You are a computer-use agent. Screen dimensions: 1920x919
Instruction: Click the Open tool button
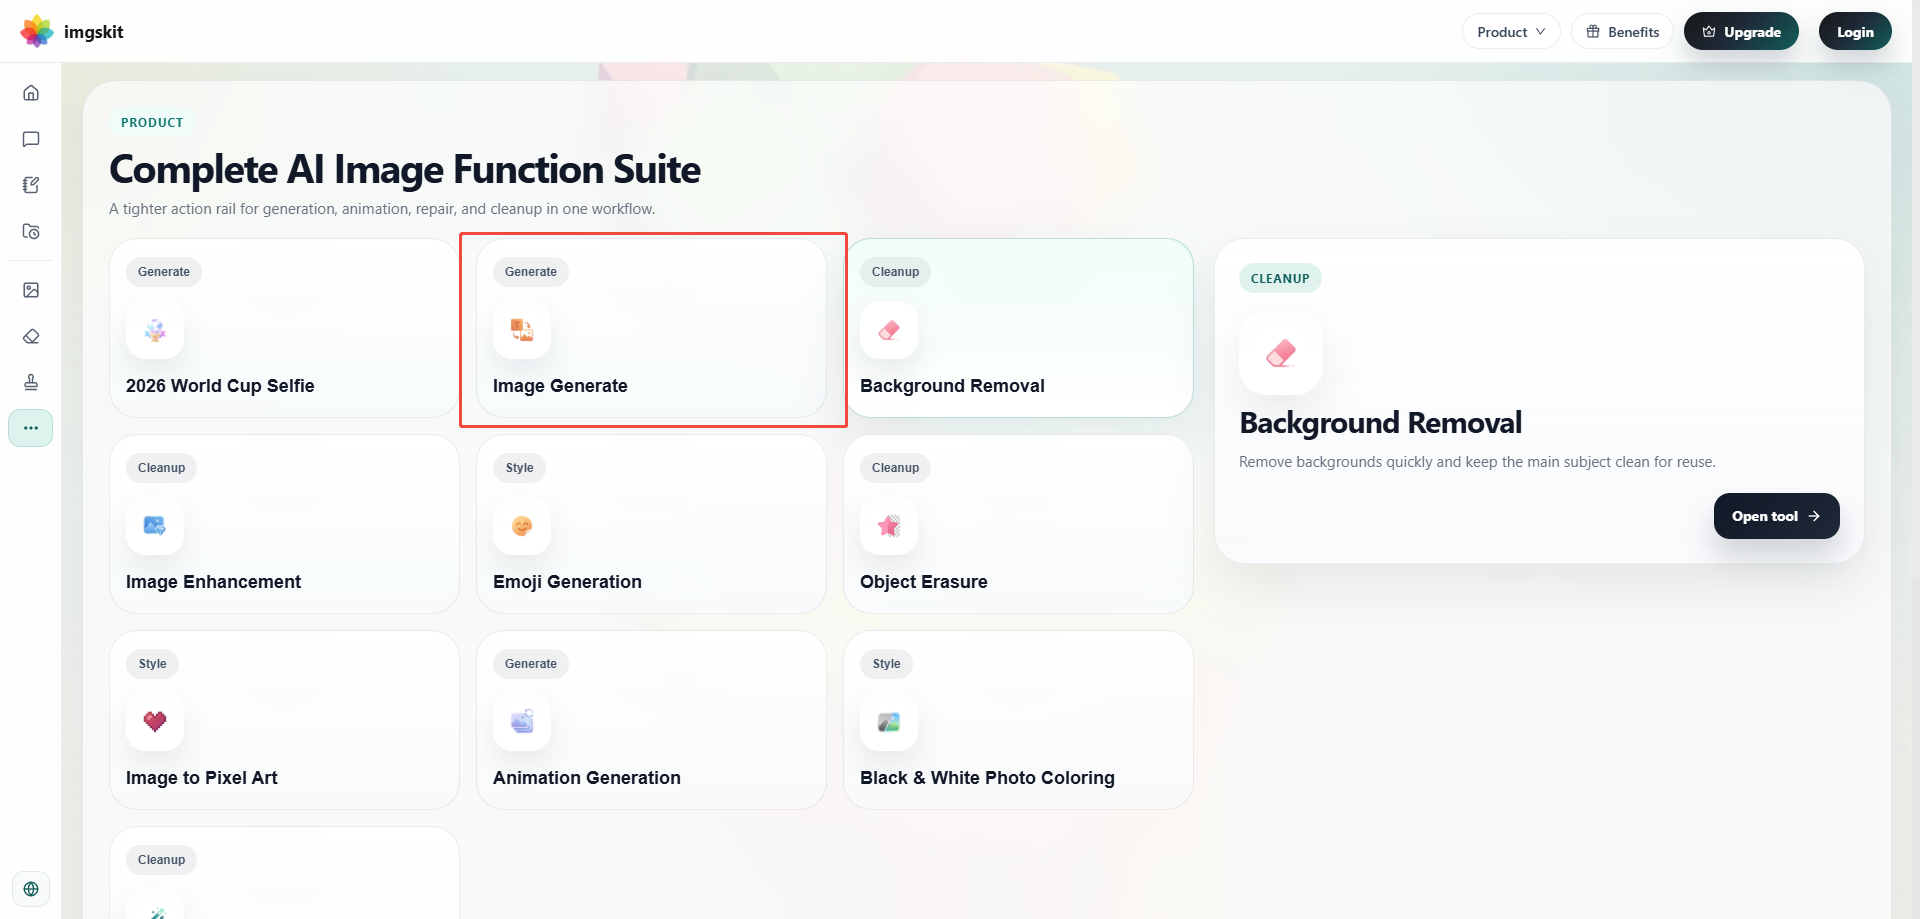1776,516
